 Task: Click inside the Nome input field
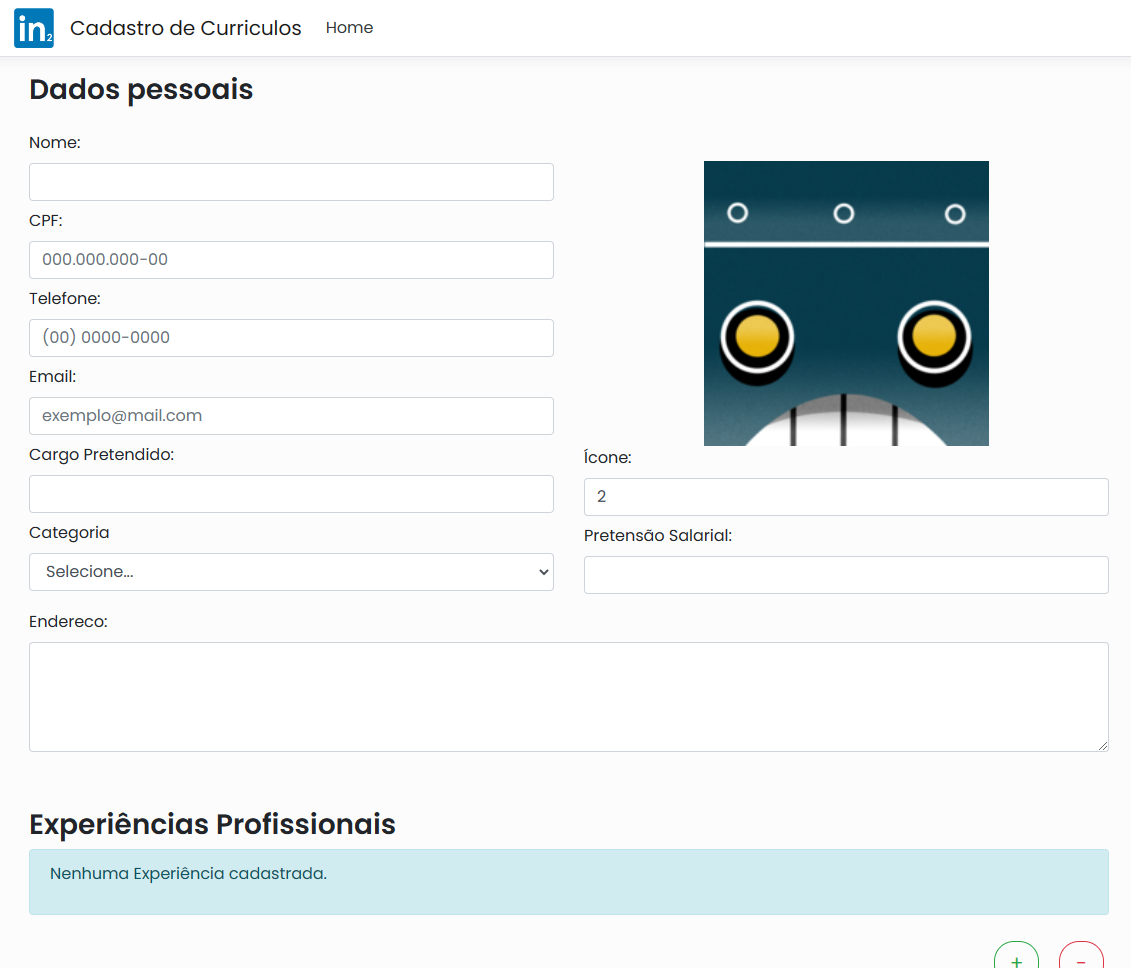291,181
